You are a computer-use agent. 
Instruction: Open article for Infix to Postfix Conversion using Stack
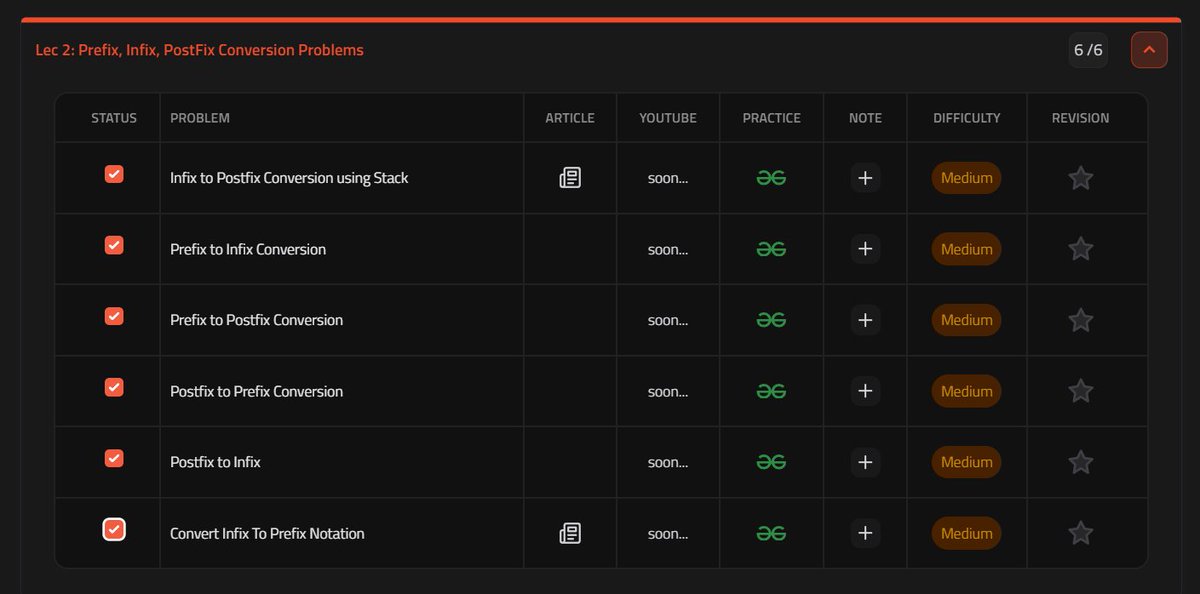pos(569,177)
